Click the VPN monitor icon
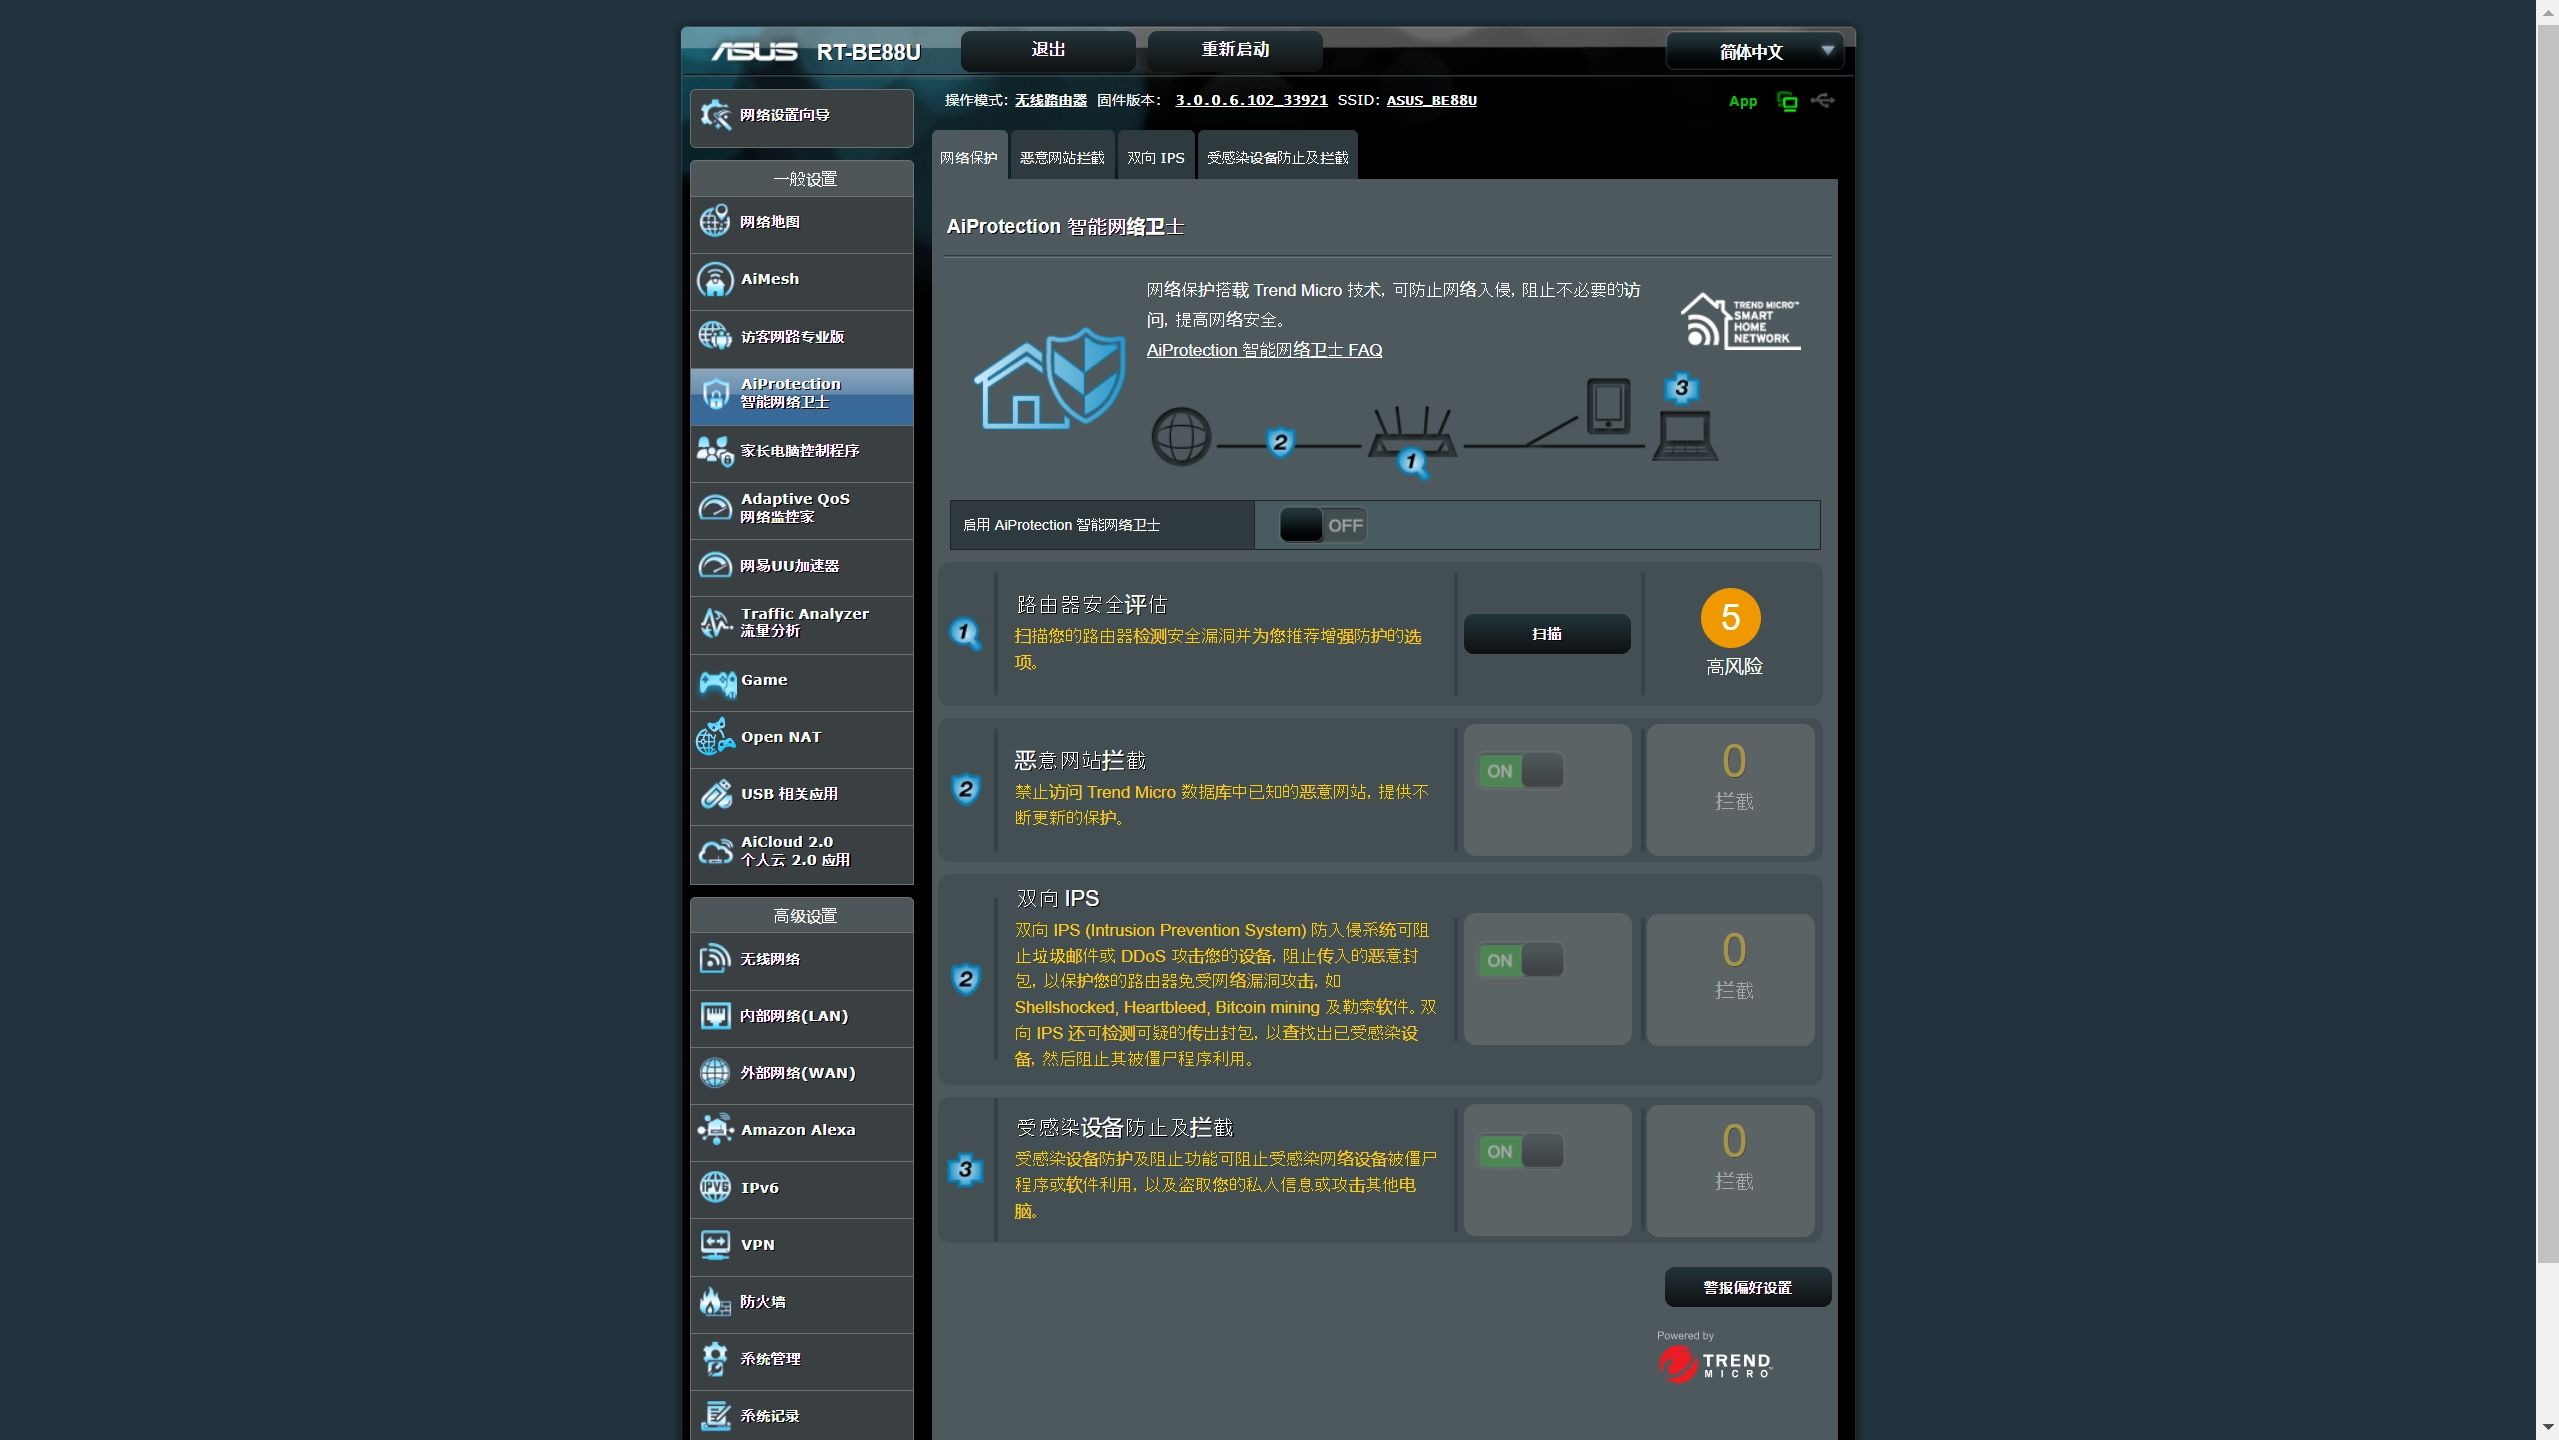 tap(715, 1244)
